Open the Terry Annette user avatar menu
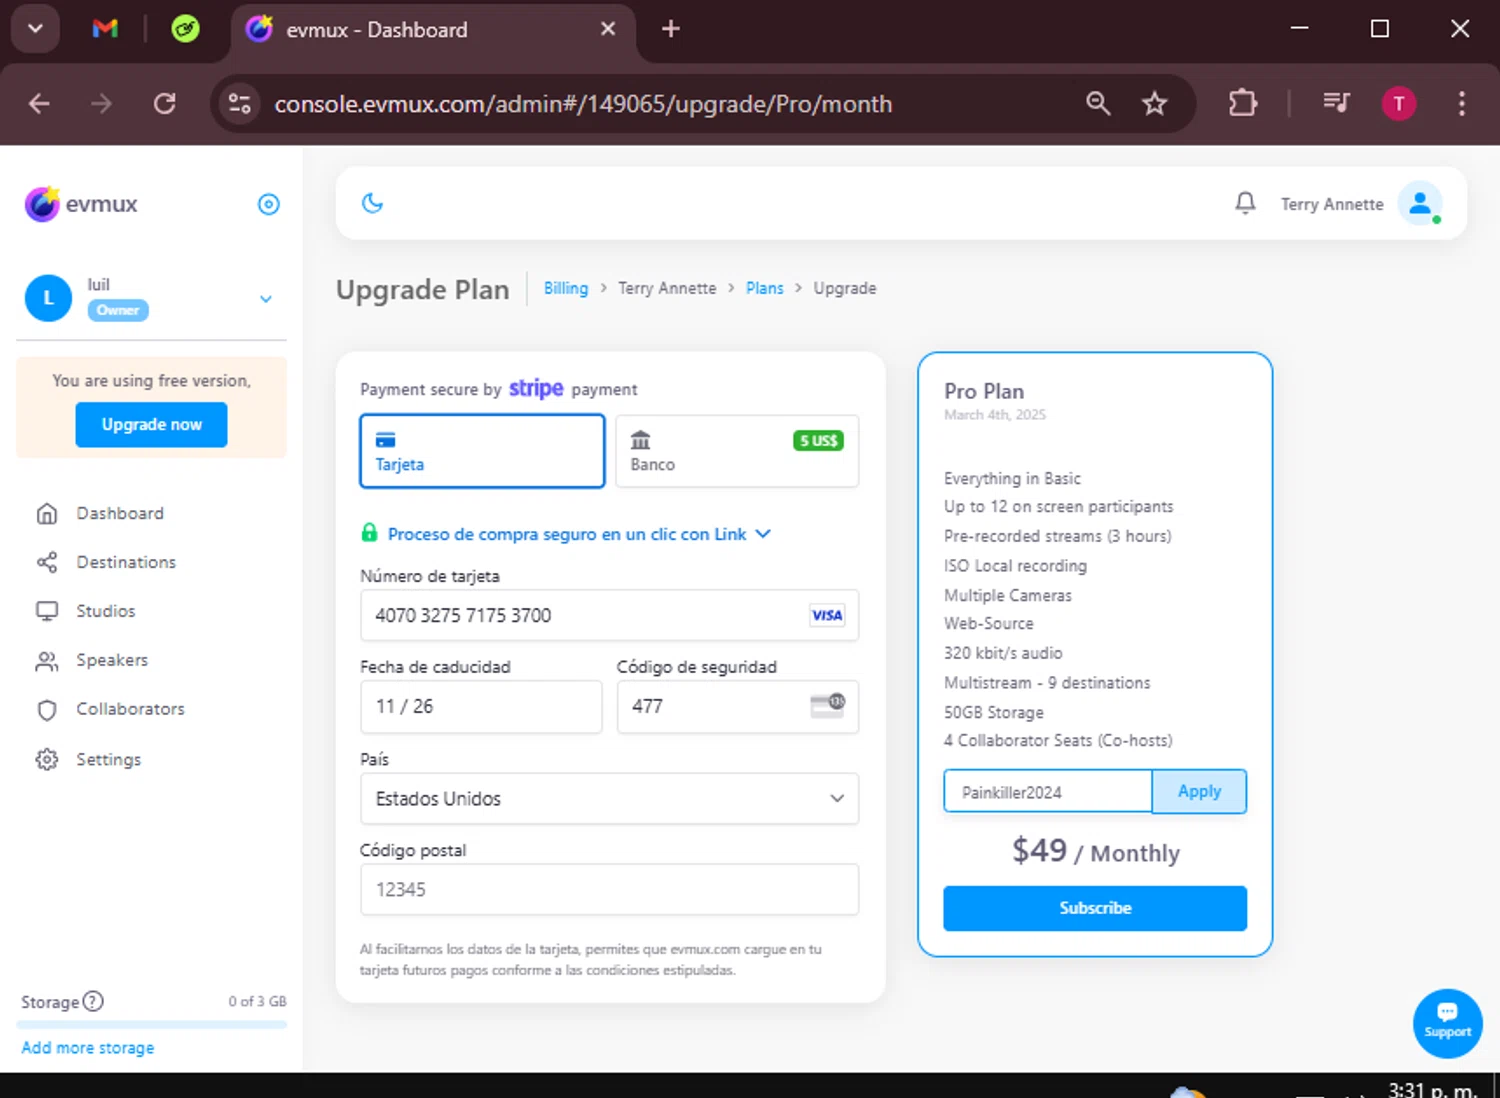The width and height of the screenshot is (1500, 1098). point(1420,203)
